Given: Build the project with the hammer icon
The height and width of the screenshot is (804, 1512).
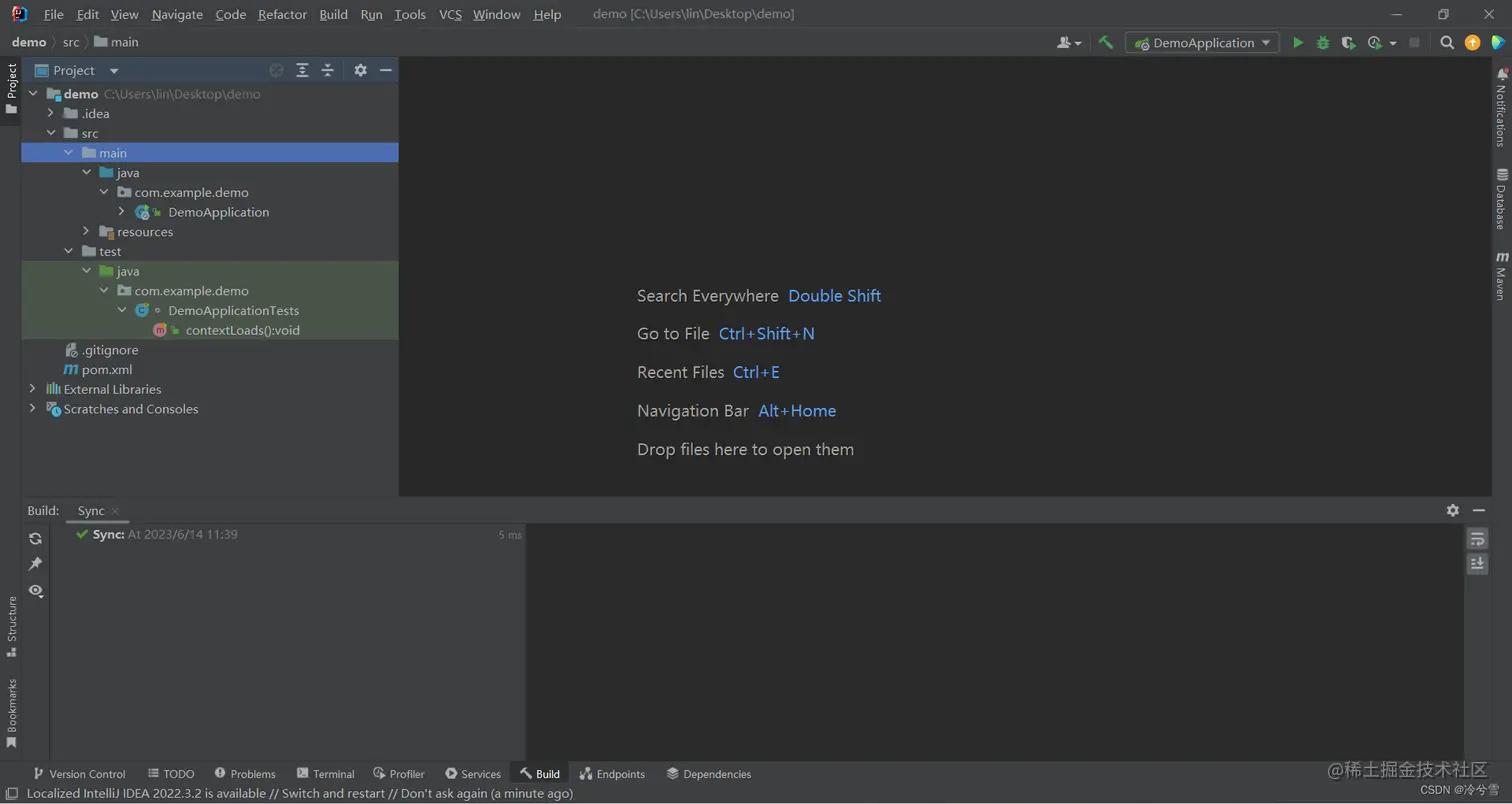Looking at the screenshot, I should click(1105, 43).
